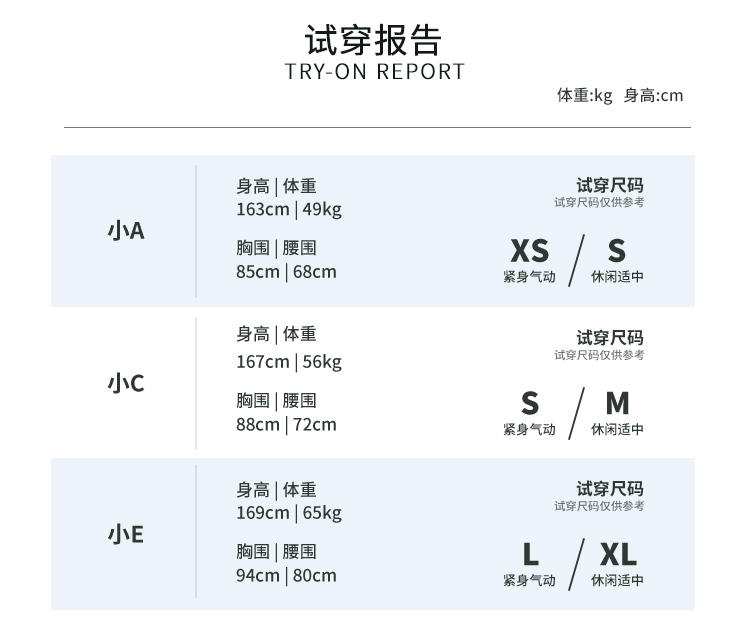This screenshot has height=634, width=750.
Task: Click the 试穿报告 title heading
Action: 374,40
